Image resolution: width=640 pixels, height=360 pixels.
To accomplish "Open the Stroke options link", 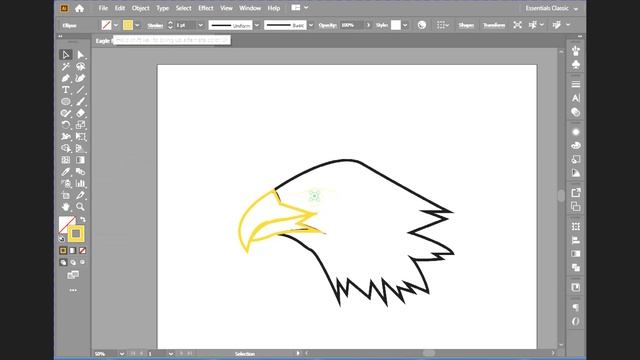I will coord(155,25).
